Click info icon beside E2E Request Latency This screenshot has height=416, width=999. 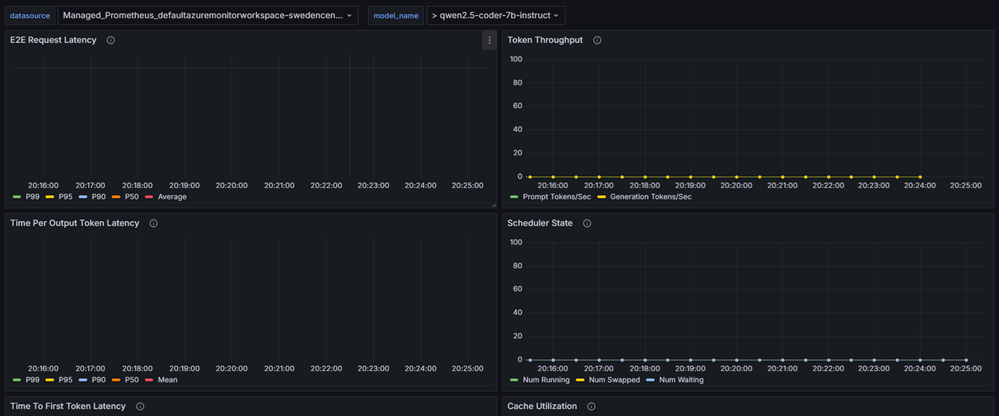pyautogui.click(x=111, y=41)
